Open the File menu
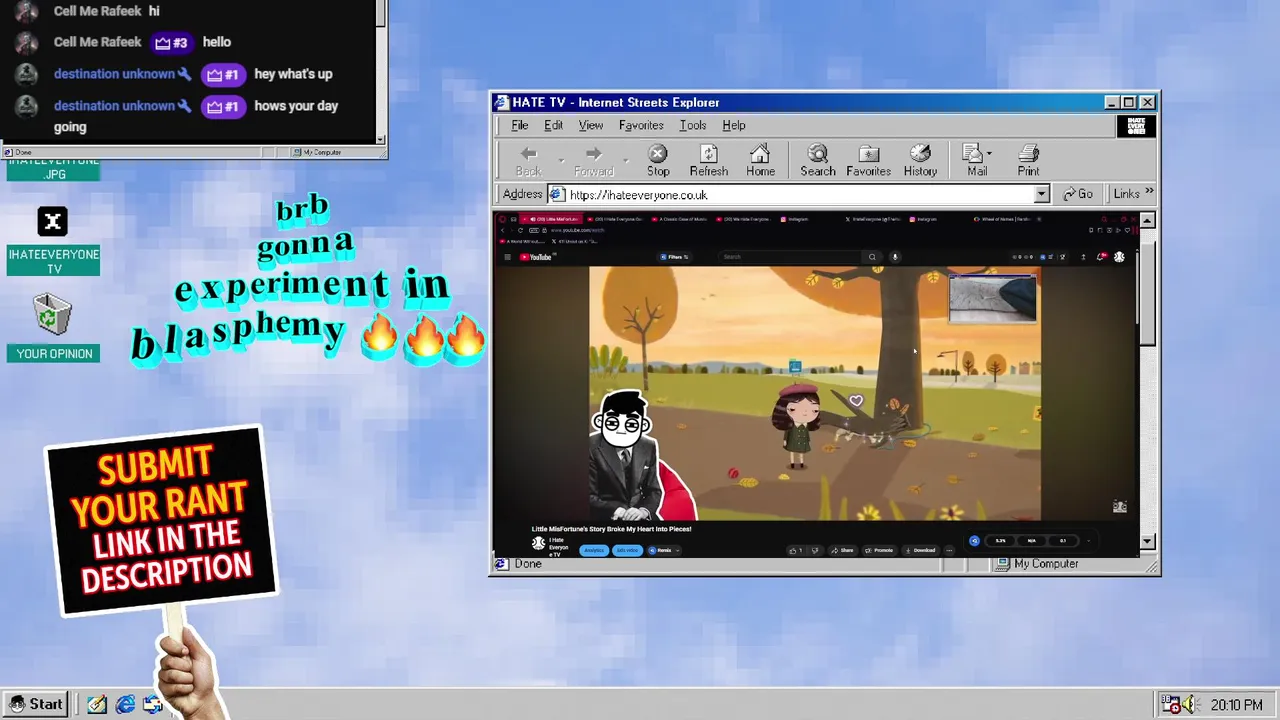 [520, 125]
